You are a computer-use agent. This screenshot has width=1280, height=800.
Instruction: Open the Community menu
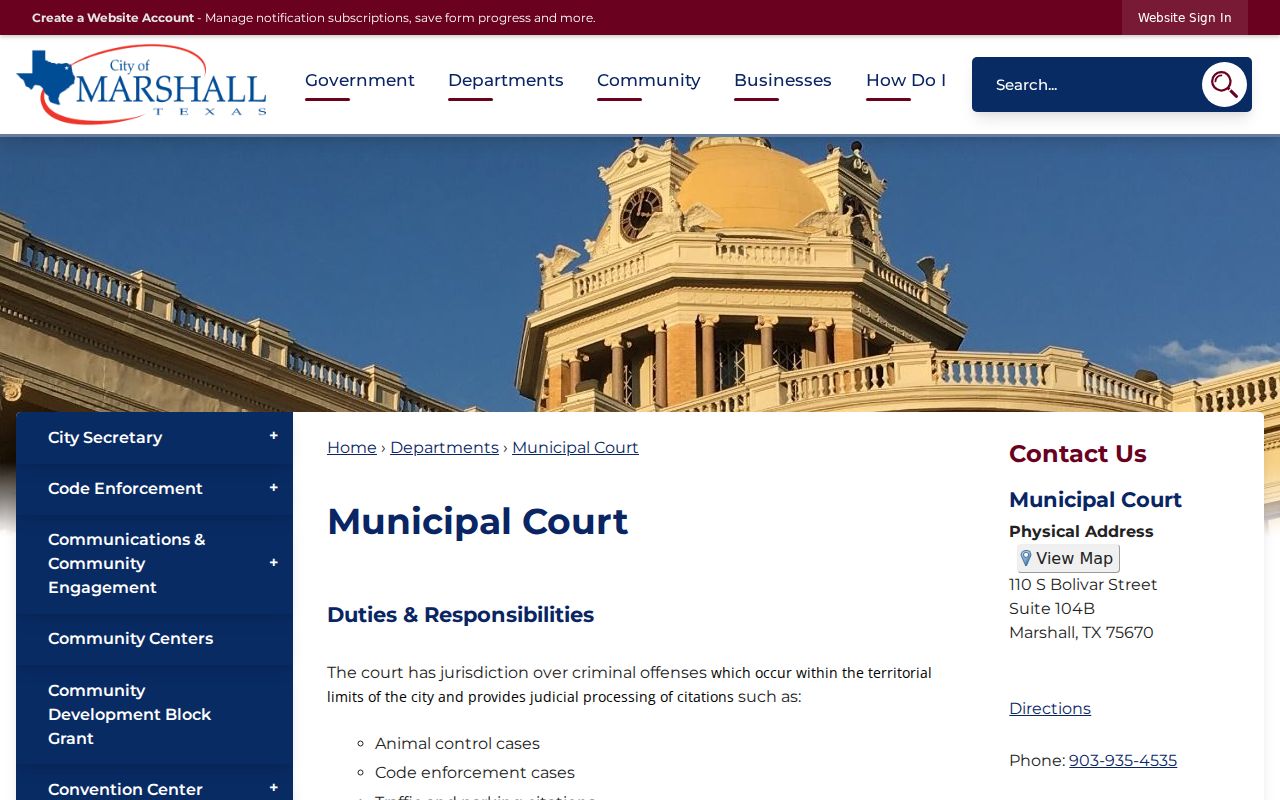click(649, 81)
